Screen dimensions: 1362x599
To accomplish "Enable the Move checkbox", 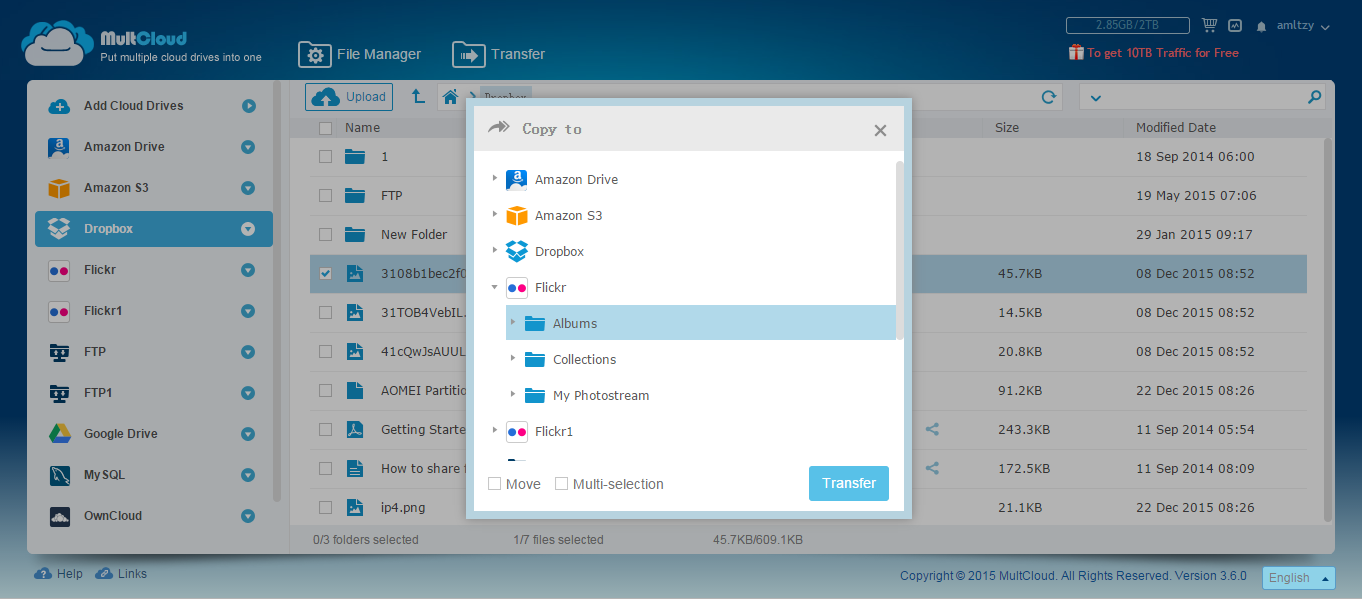I will pos(494,484).
